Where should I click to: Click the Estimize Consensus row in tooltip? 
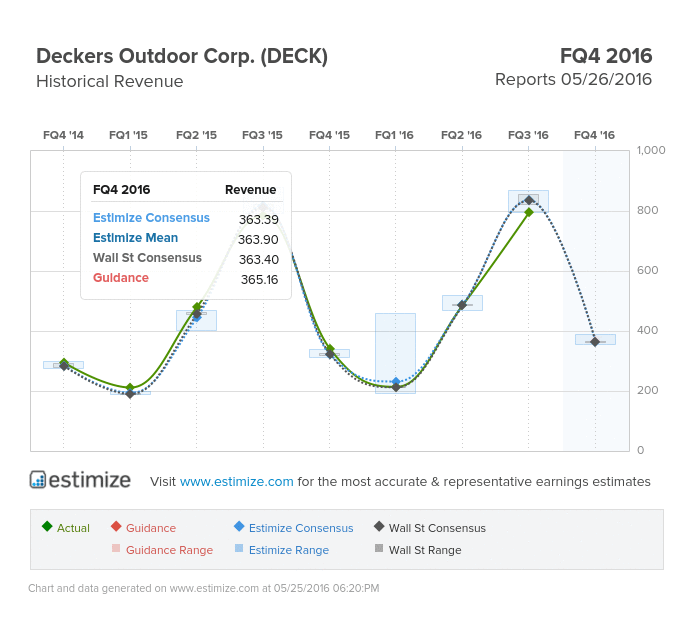pyautogui.click(x=186, y=218)
